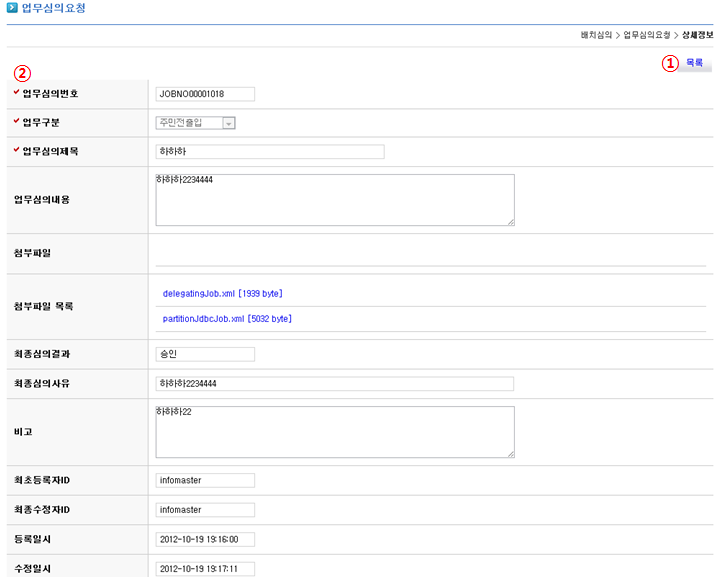Image resolution: width=721 pixels, height=577 pixels.
Task: Download the partitionJdbcJob.xml attachment
Action: pyautogui.click(x=227, y=319)
